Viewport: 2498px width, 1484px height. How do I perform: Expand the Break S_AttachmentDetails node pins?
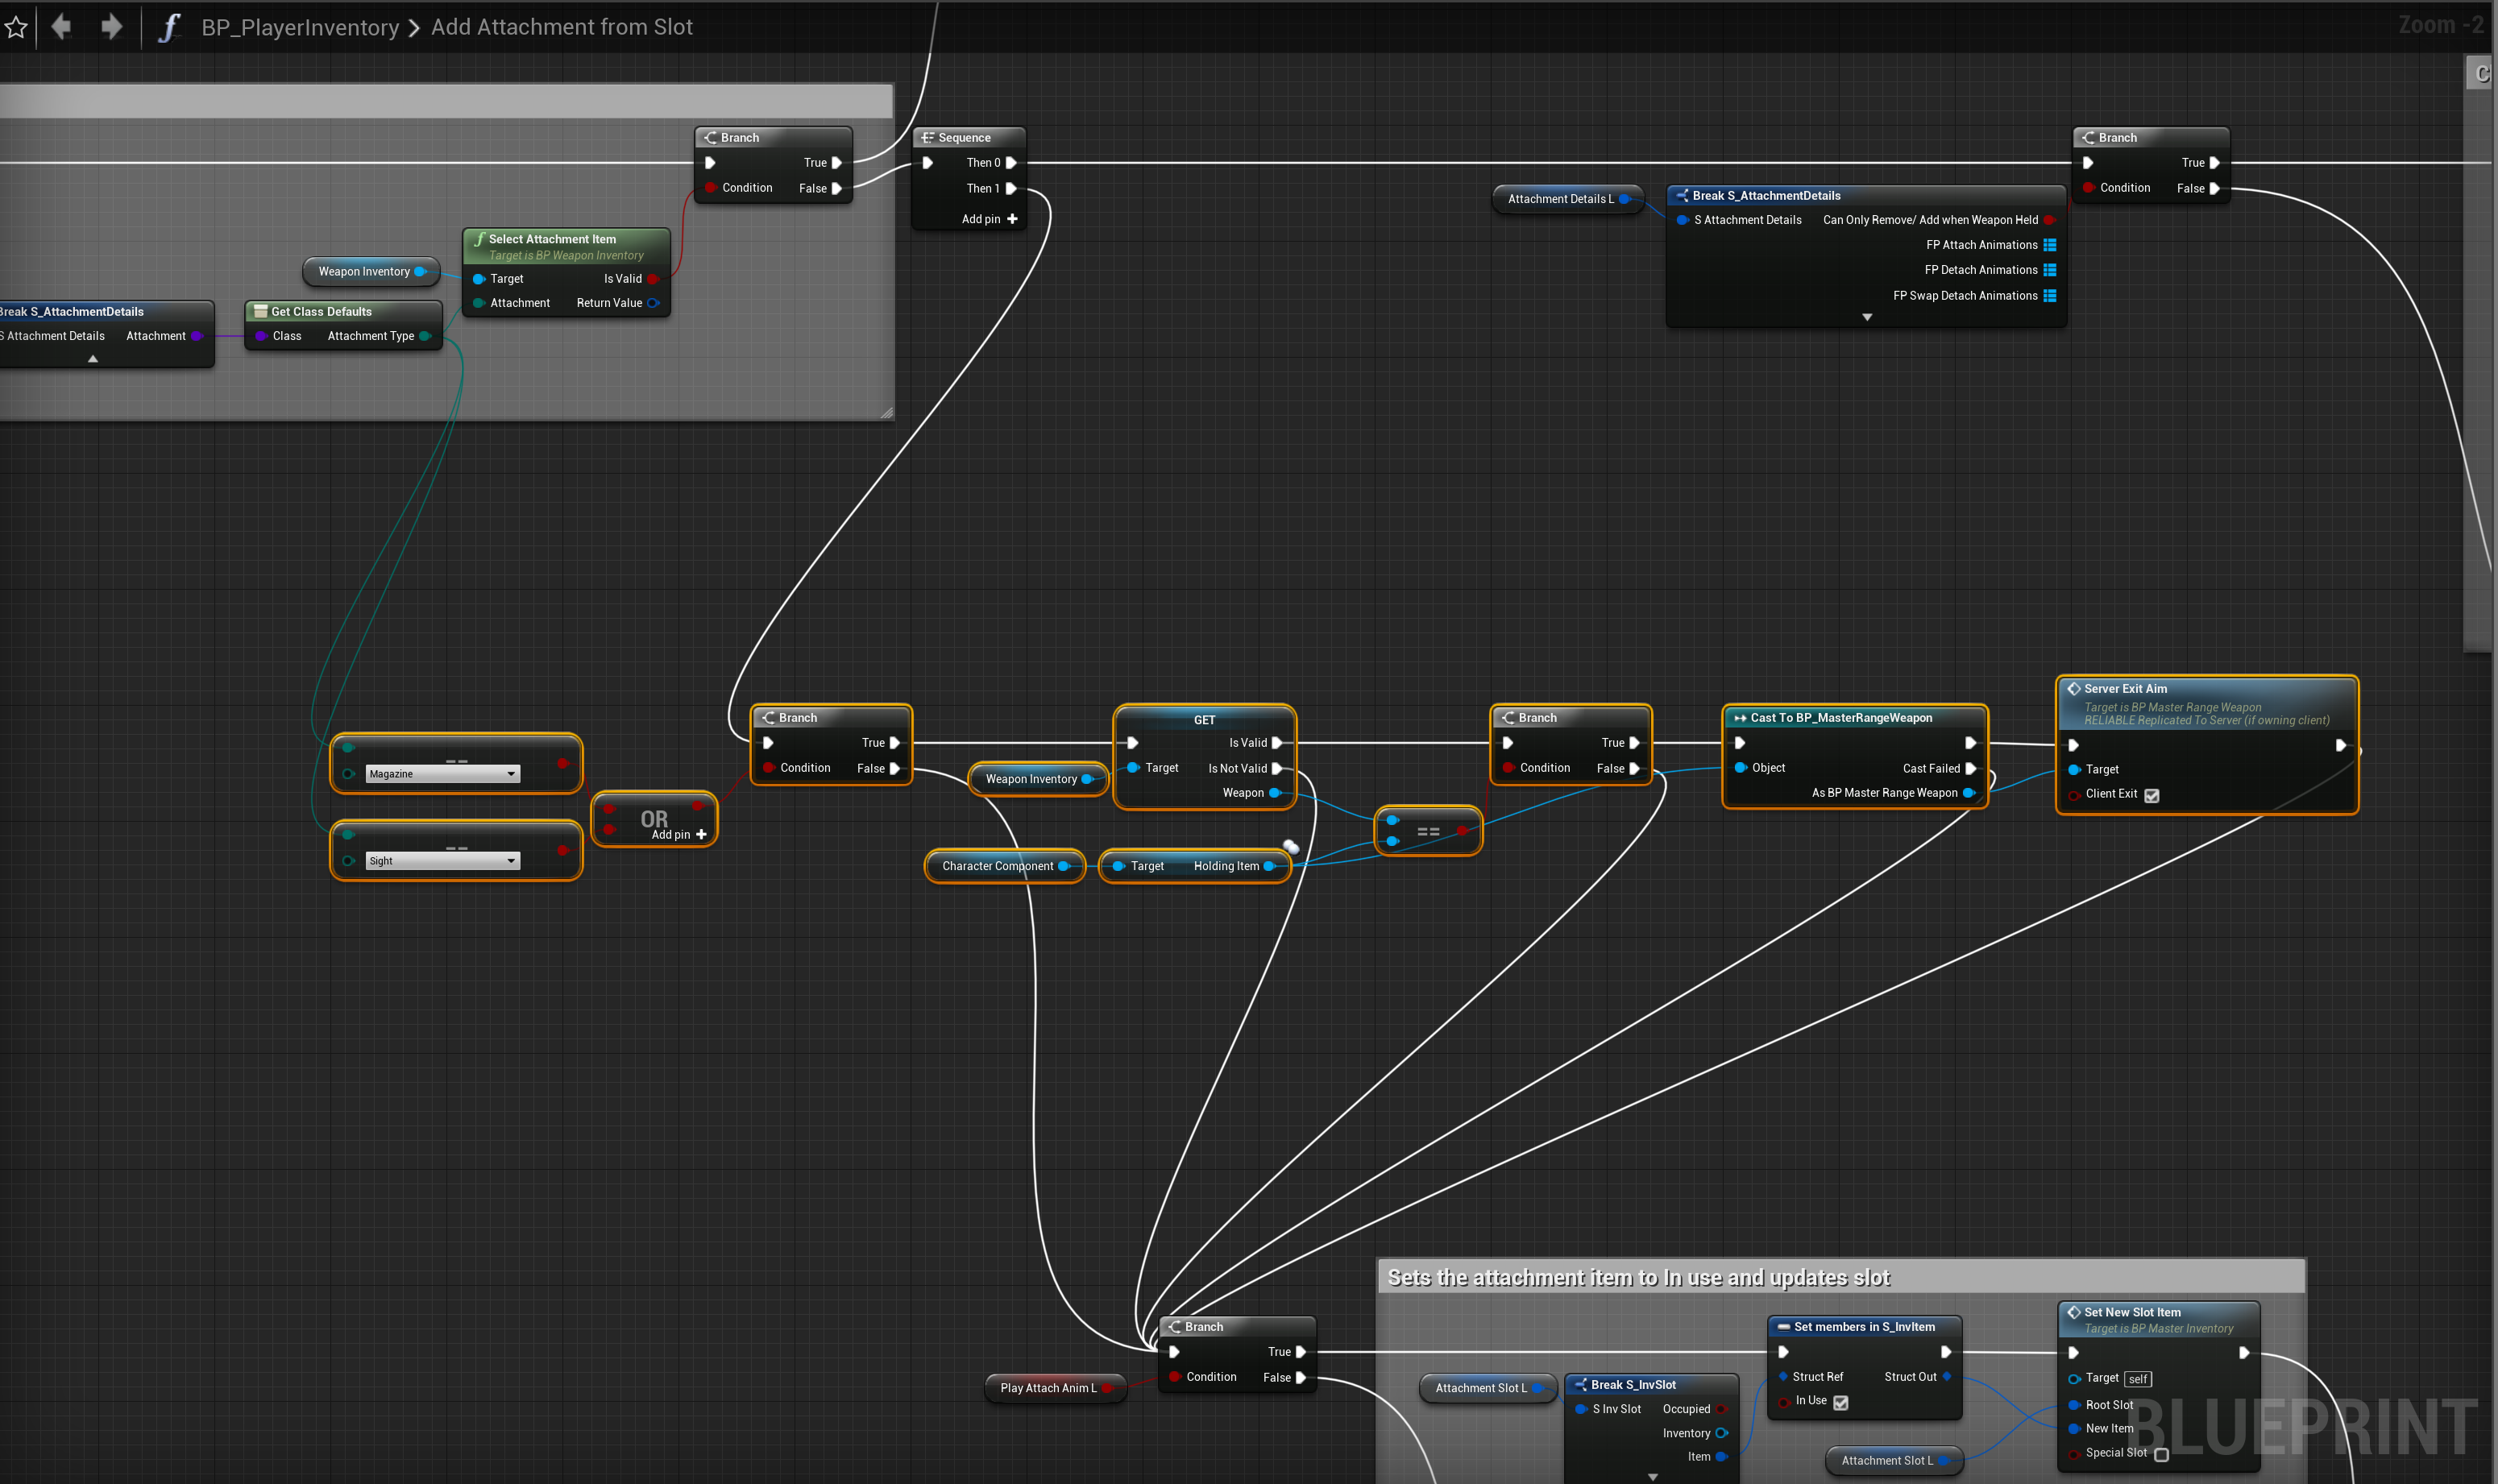point(1866,317)
